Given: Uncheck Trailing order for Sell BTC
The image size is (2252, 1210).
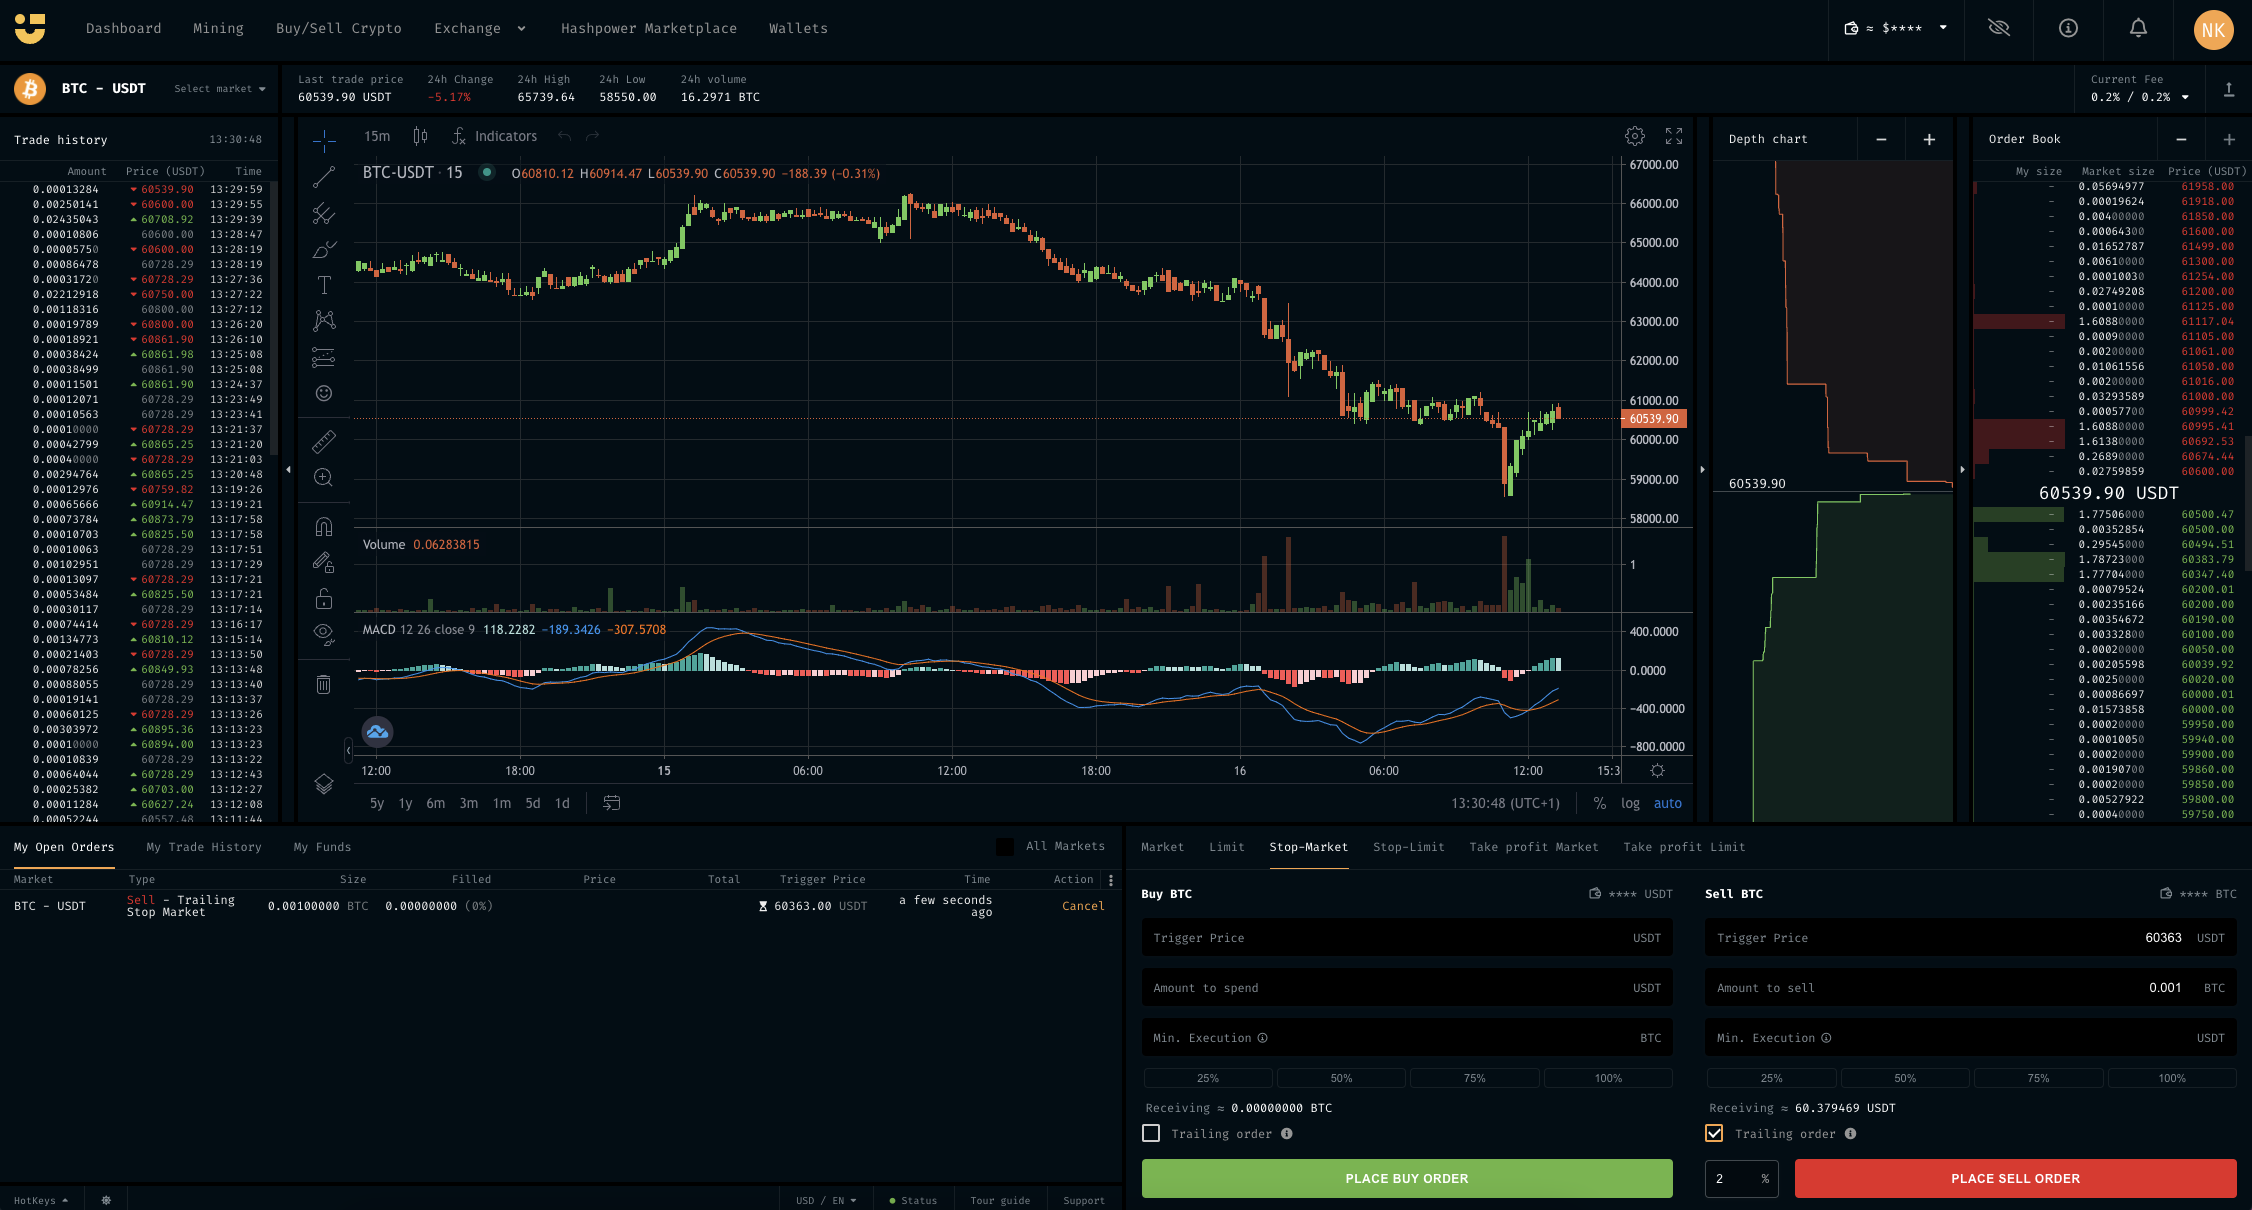Looking at the screenshot, I should coord(1714,1133).
